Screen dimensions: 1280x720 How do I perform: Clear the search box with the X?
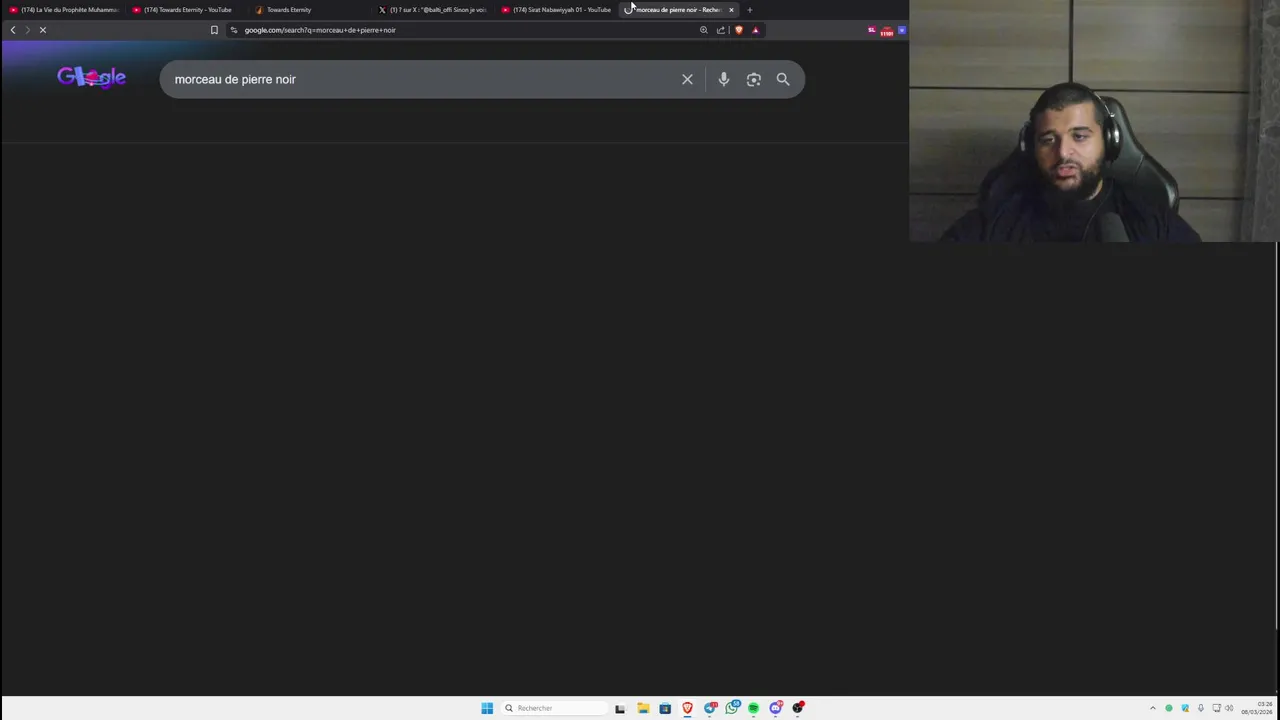pyautogui.click(x=687, y=79)
